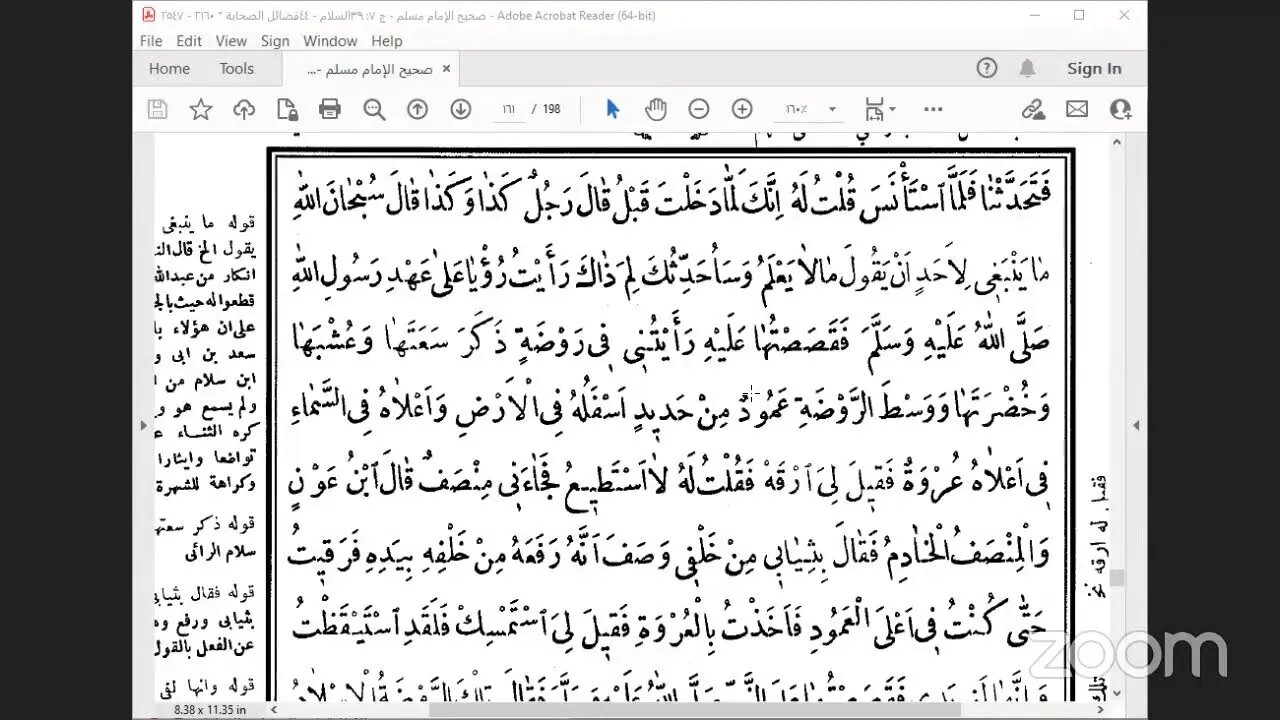Open the View menu
The height and width of the screenshot is (720, 1280).
pyautogui.click(x=231, y=41)
